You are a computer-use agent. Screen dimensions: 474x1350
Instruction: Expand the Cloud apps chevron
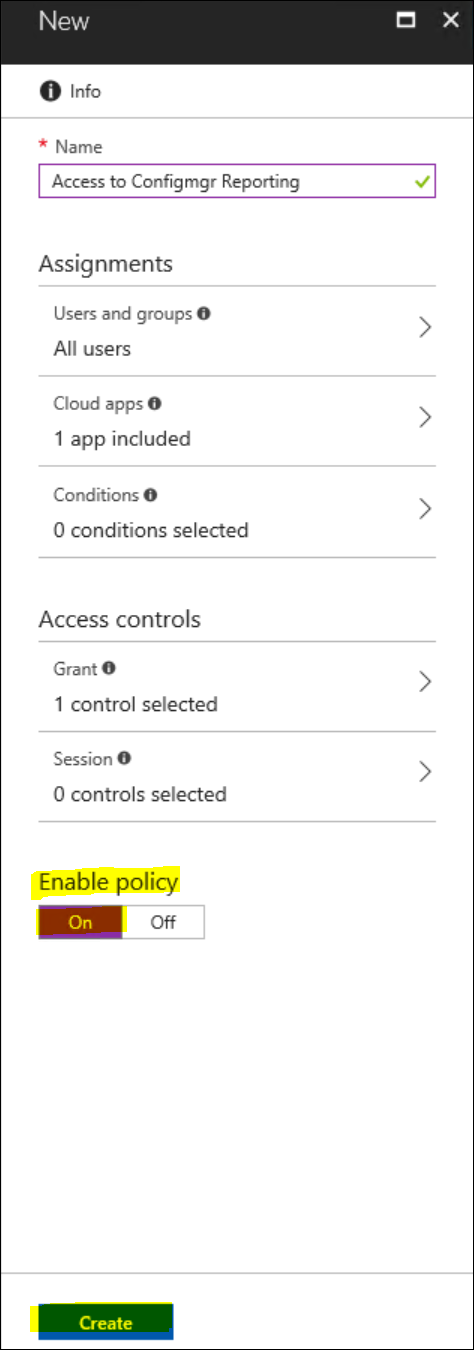(425, 418)
